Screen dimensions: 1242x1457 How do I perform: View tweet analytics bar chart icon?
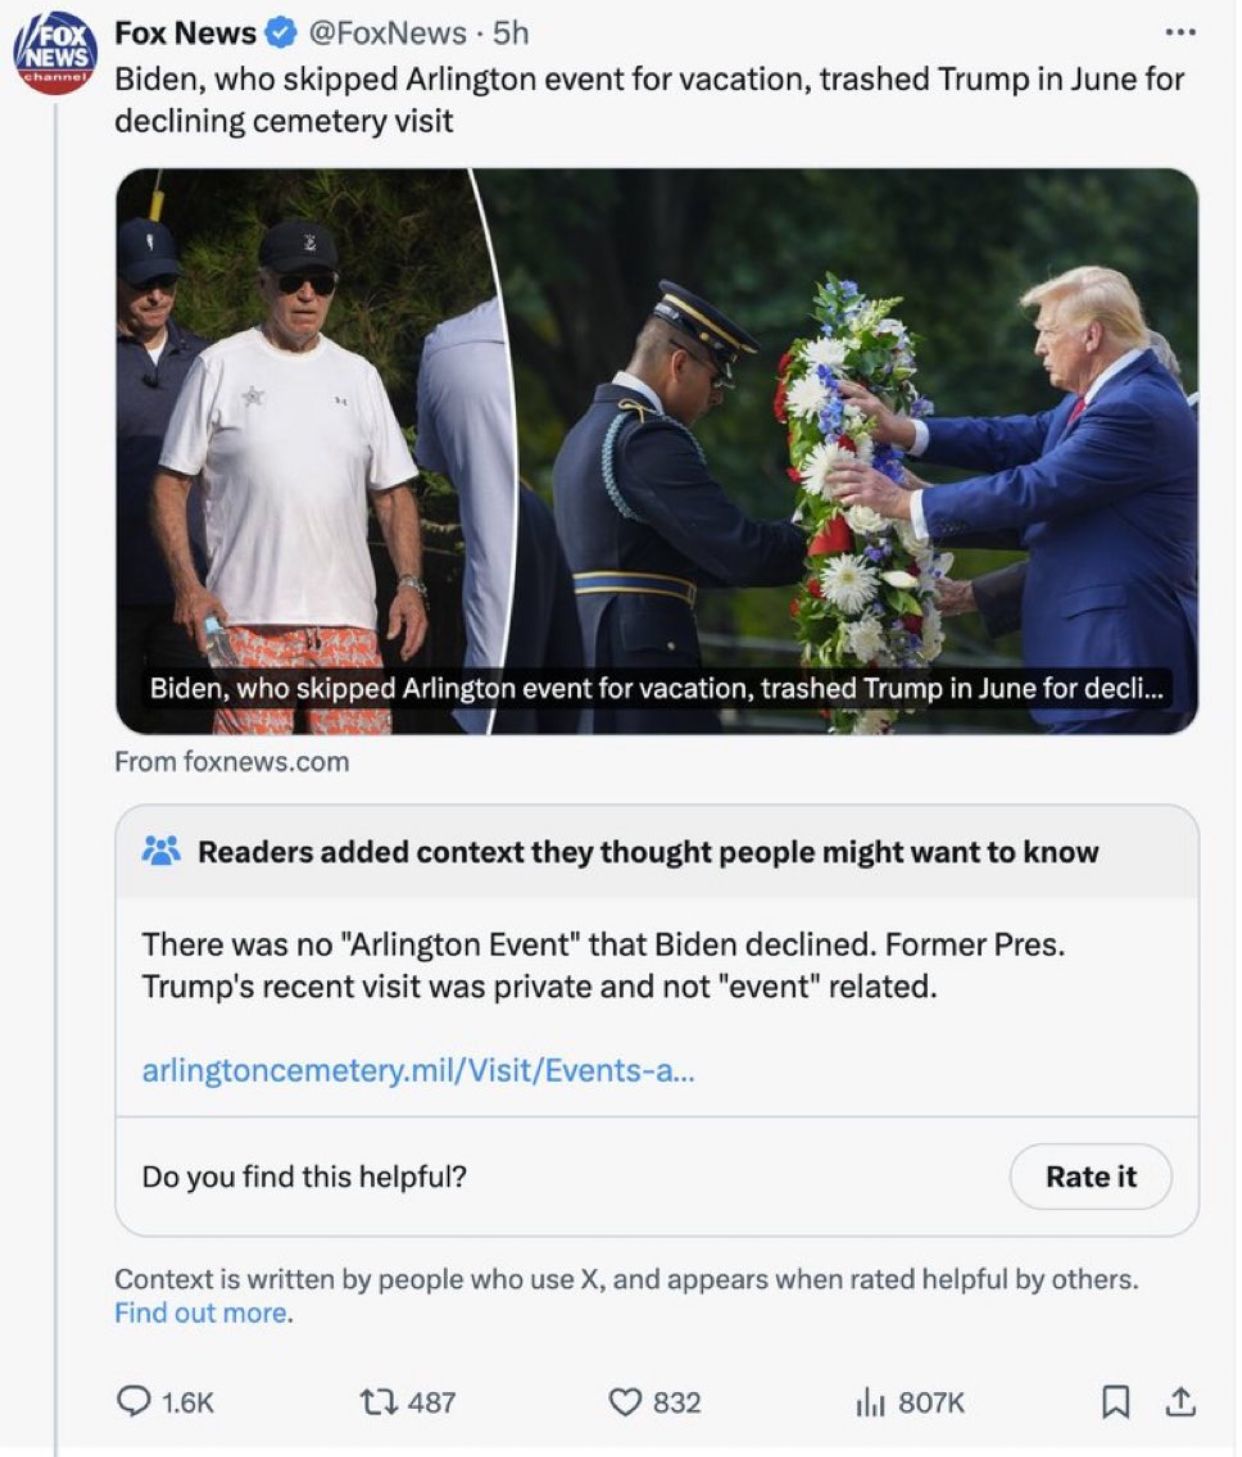[x=870, y=1403]
